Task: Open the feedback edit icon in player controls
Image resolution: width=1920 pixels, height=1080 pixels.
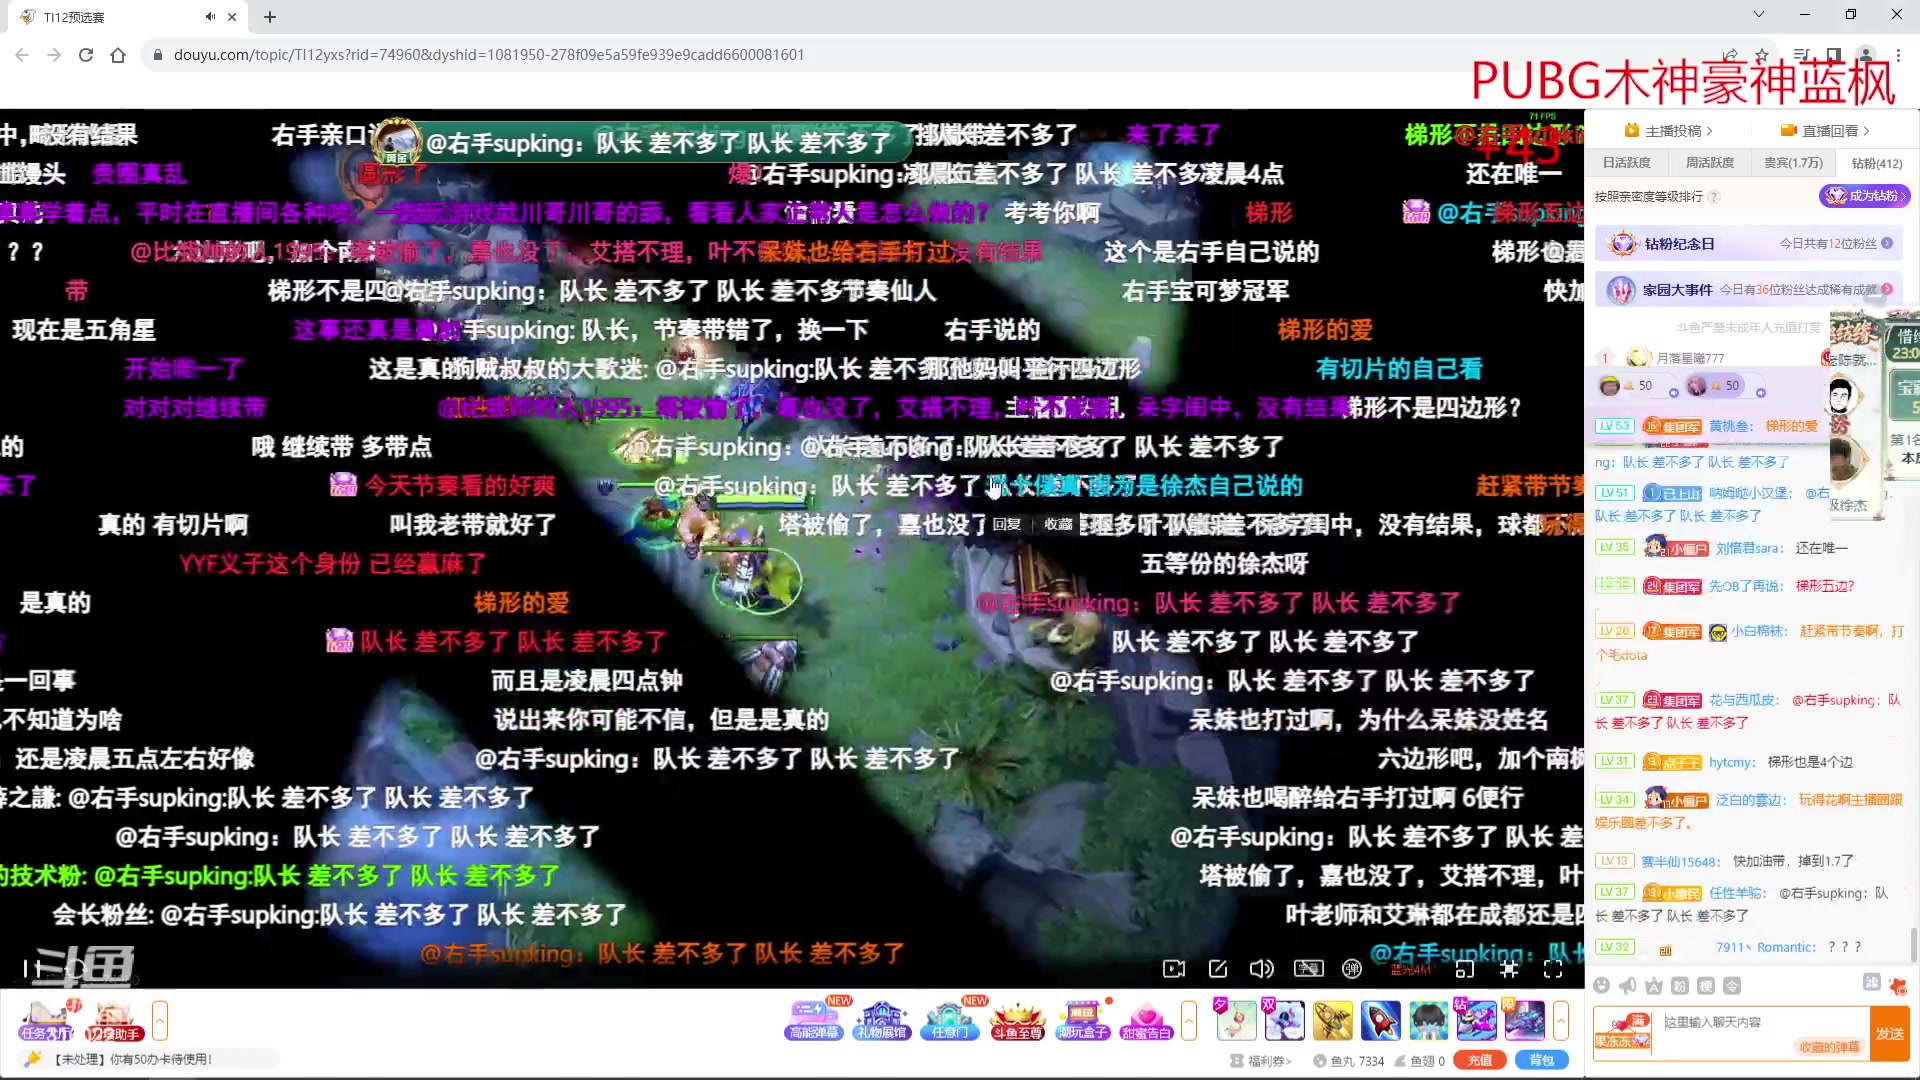Action: (1217, 968)
